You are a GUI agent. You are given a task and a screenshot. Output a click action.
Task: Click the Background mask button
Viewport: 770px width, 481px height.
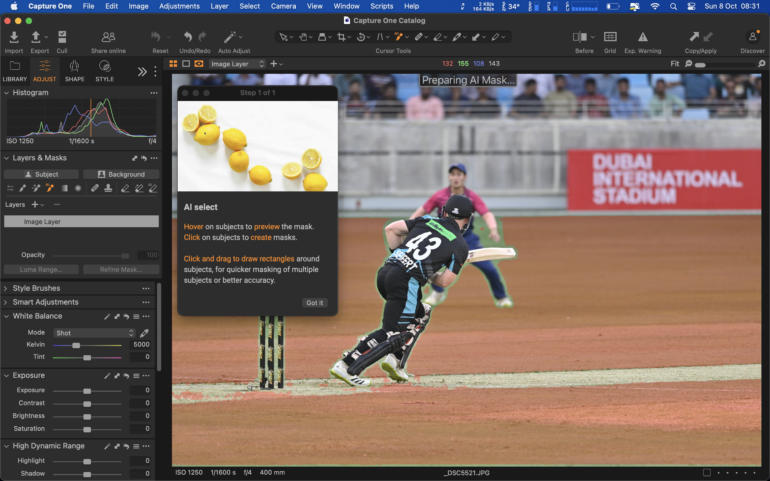click(x=121, y=174)
